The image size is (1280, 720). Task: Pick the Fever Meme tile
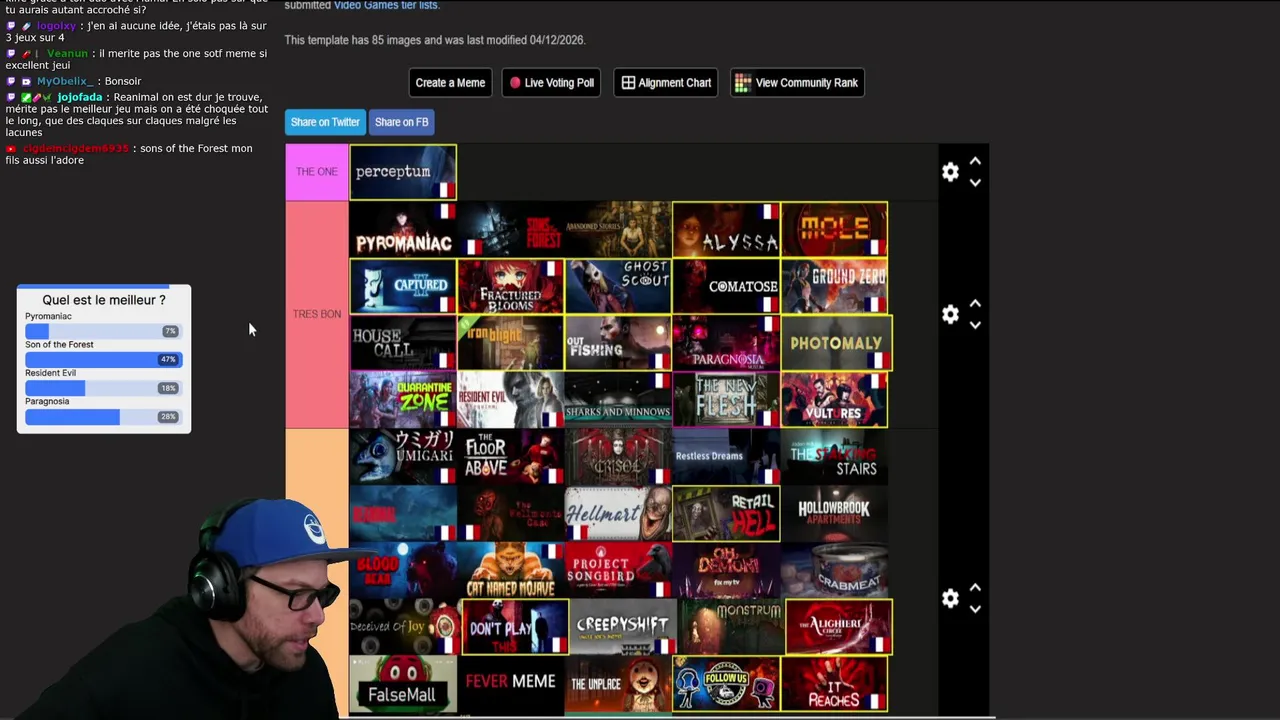click(x=511, y=685)
